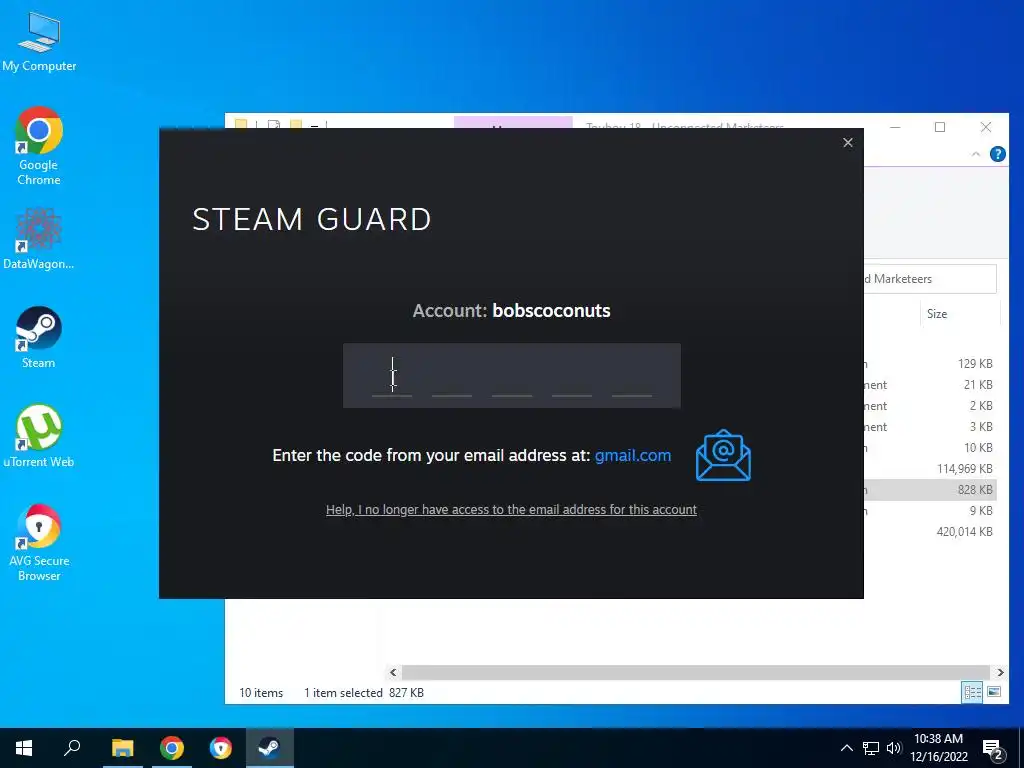Select the file row sized 3 KB
Screen dimensions: 1024x768
[x=932, y=426]
